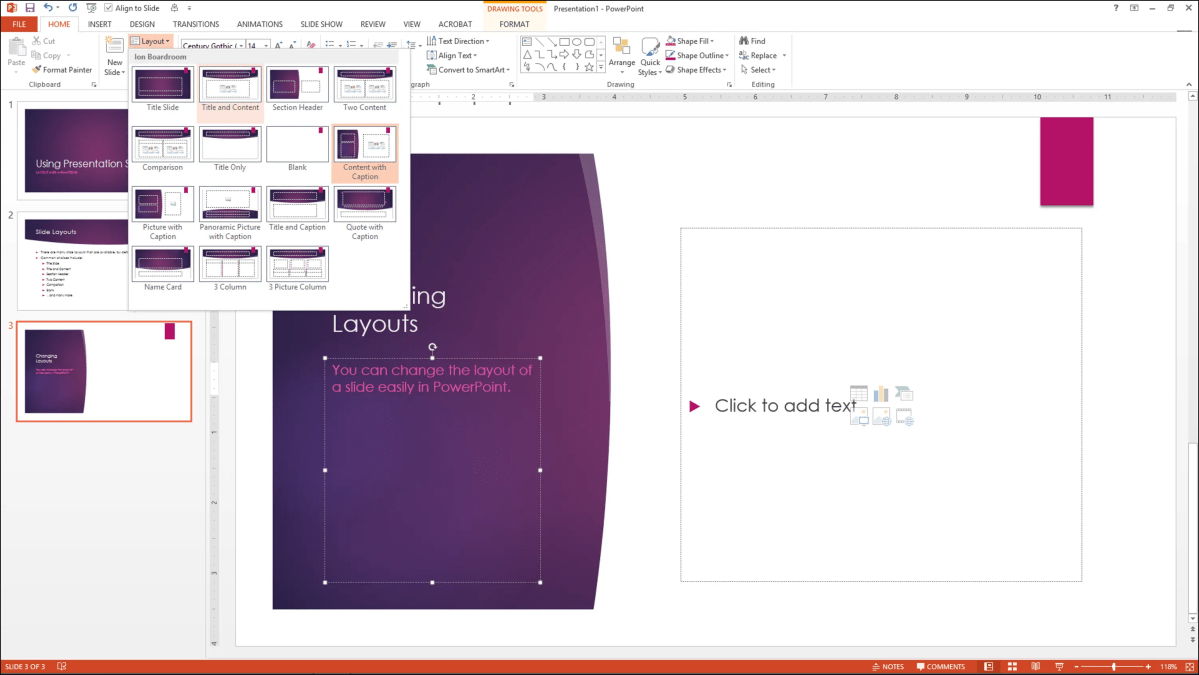Select the text box shape icon
The width and height of the screenshot is (1199, 675).
click(527, 42)
